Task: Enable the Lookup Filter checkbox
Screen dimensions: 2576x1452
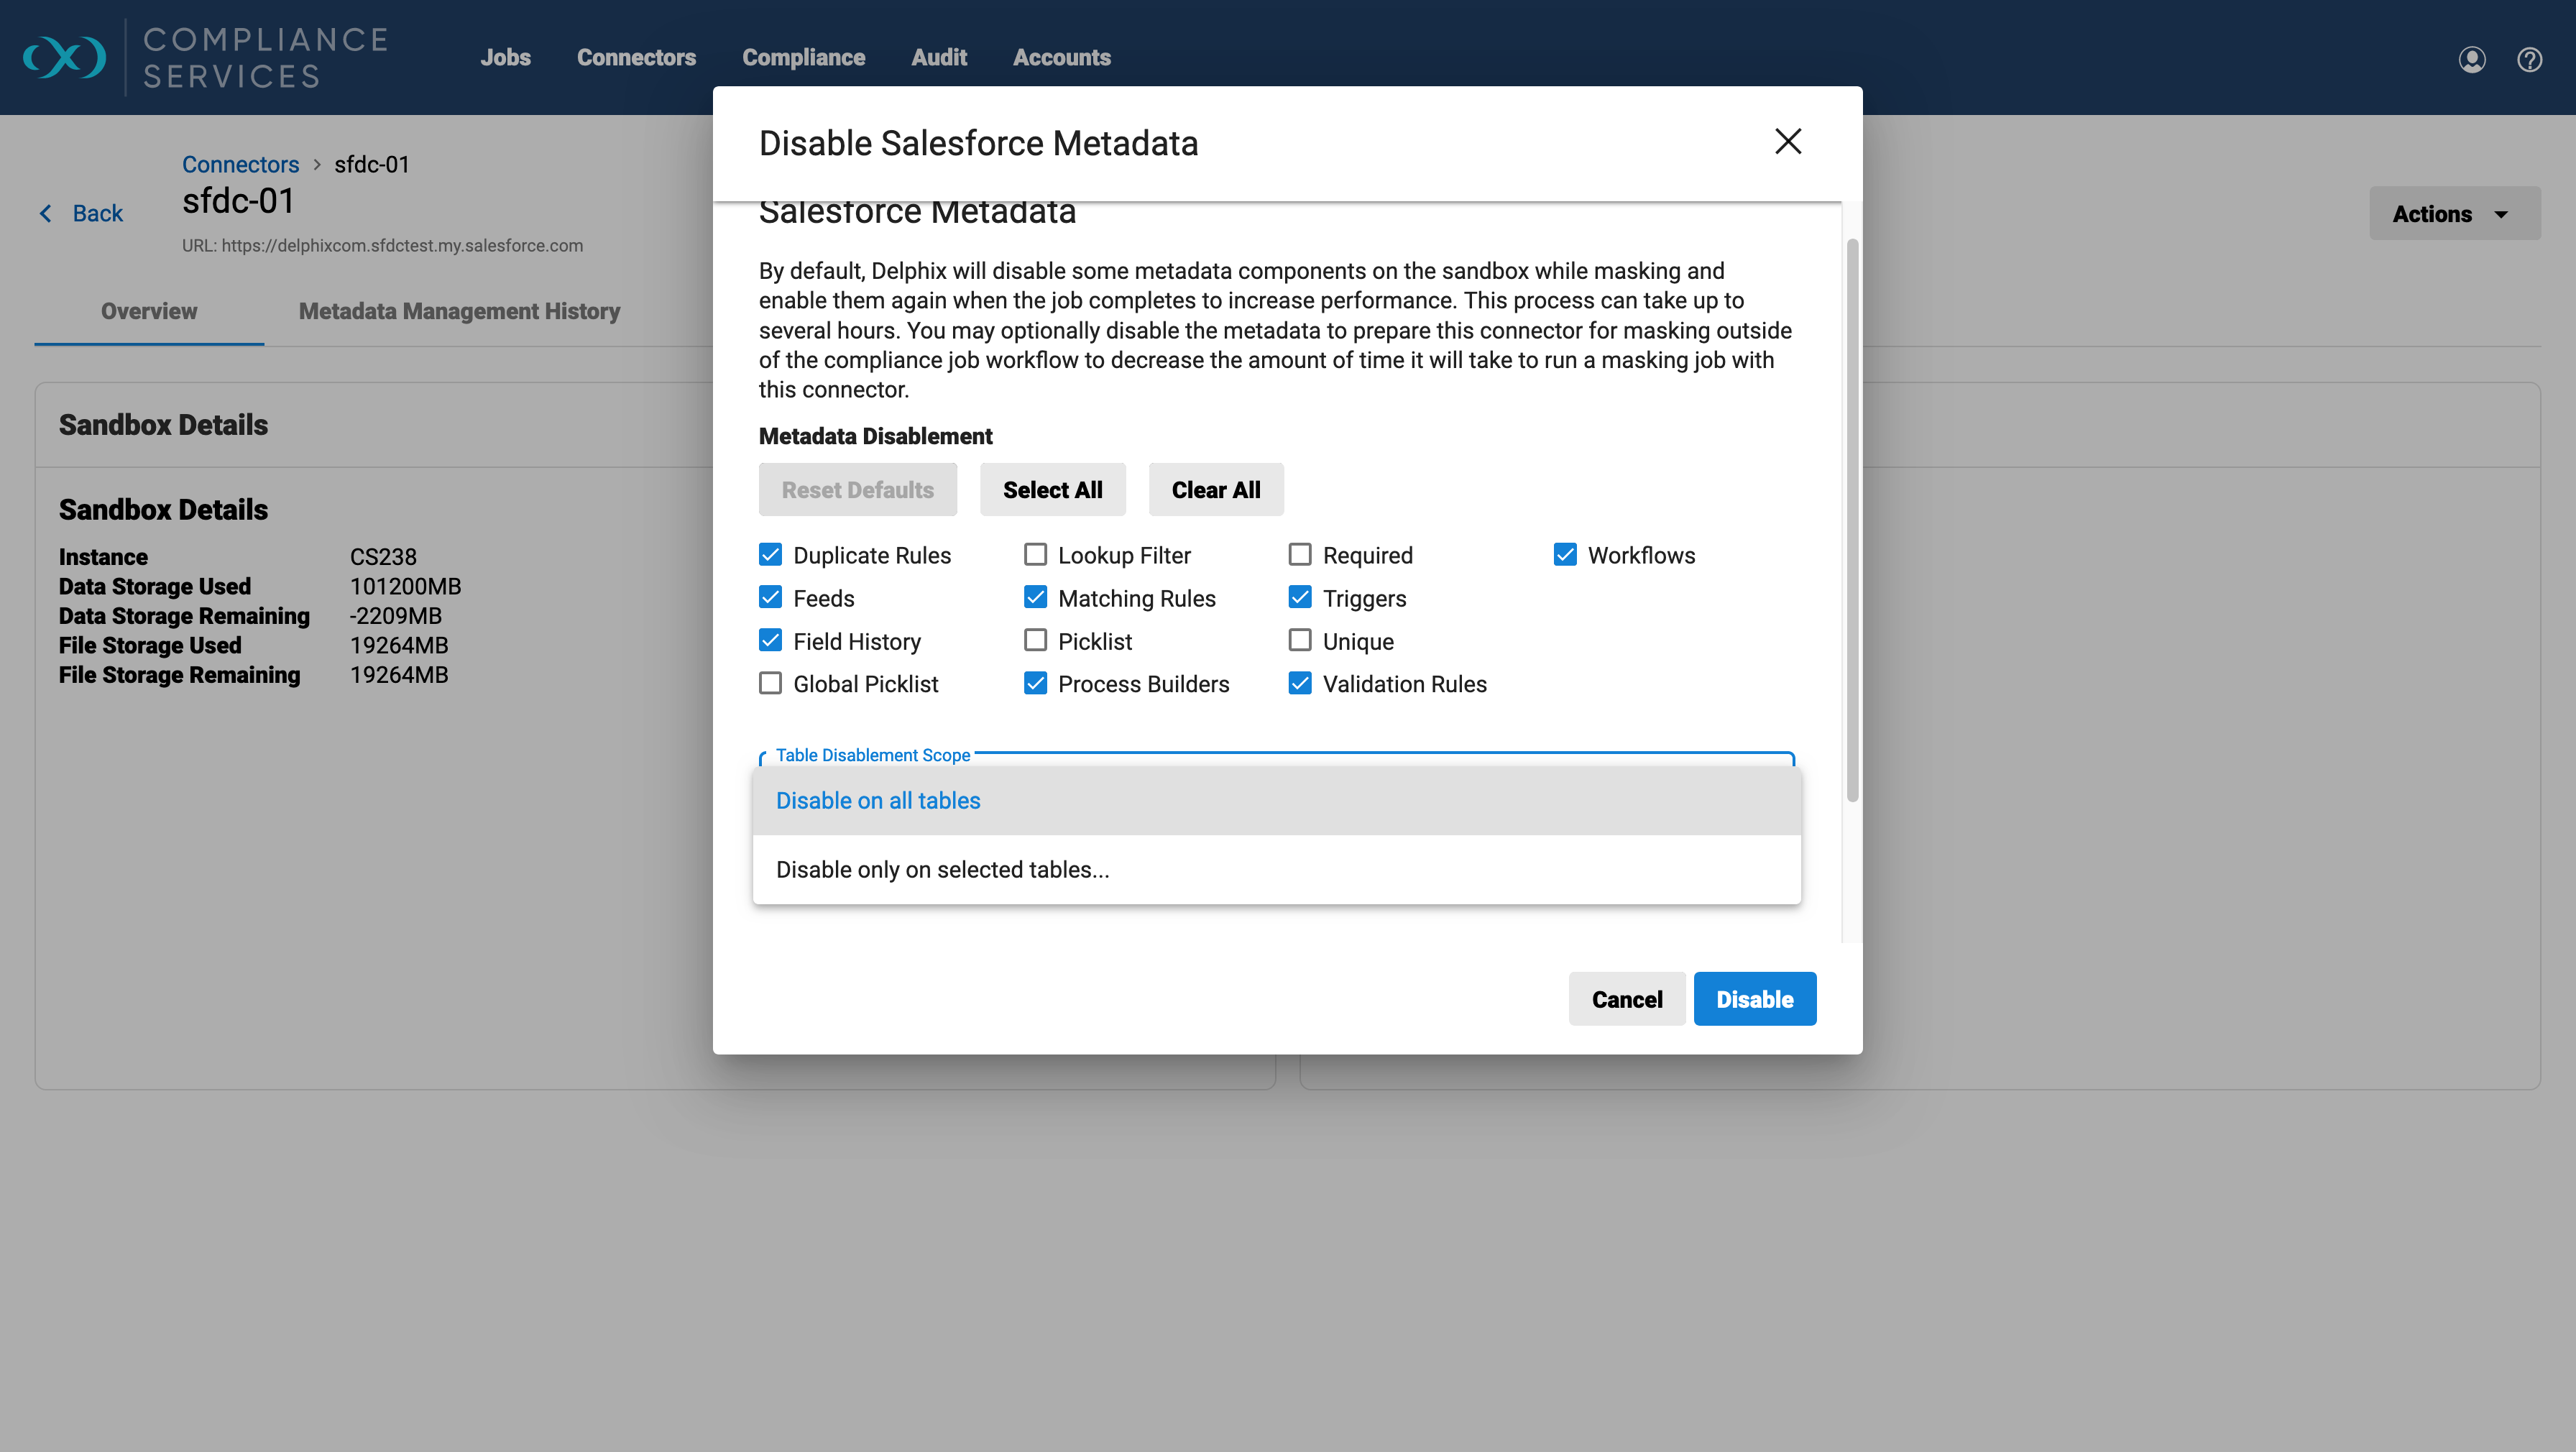Action: click(x=1035, y=555)
